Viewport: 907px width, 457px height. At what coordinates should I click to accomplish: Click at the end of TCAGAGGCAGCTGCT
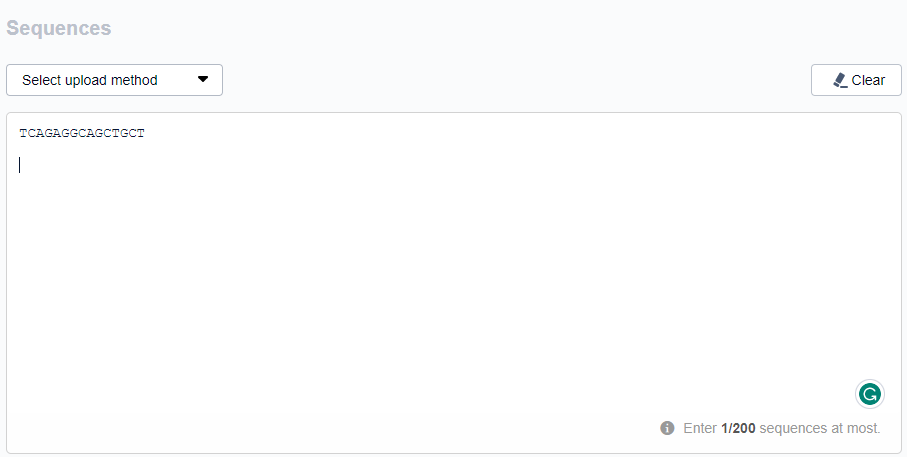tap(145, 133)
